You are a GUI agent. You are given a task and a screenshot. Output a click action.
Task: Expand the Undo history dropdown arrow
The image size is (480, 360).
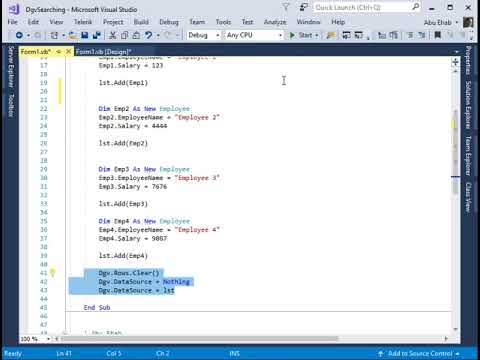[158, 35]
